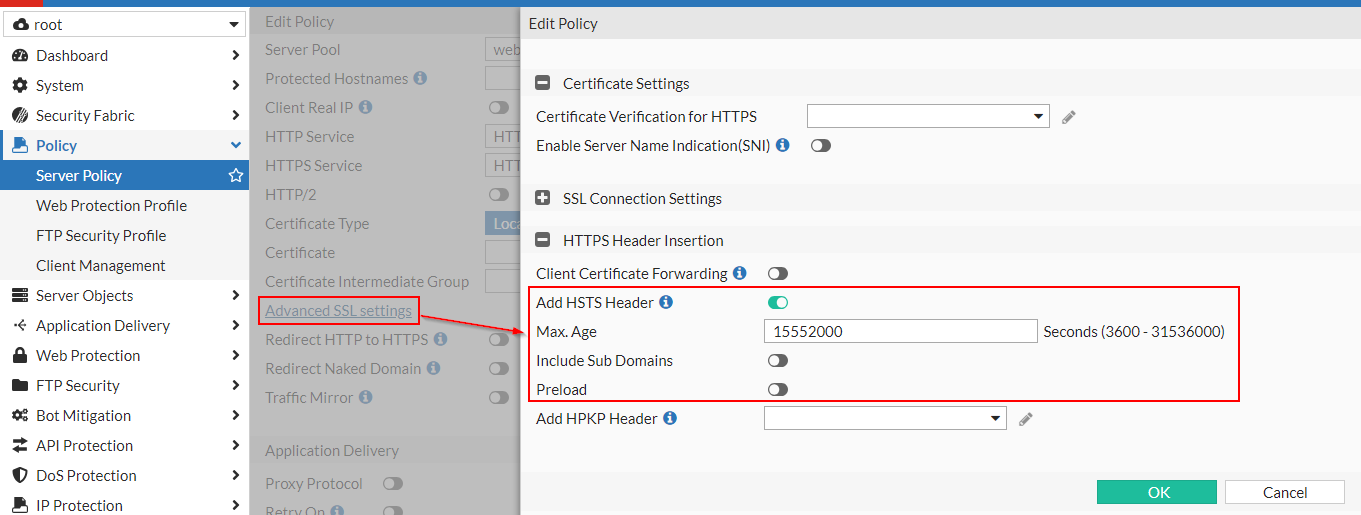Click the DoS Protection shield icon in the sidebar
Screen dimensions: 1361x515
click(x=20, y=476)
